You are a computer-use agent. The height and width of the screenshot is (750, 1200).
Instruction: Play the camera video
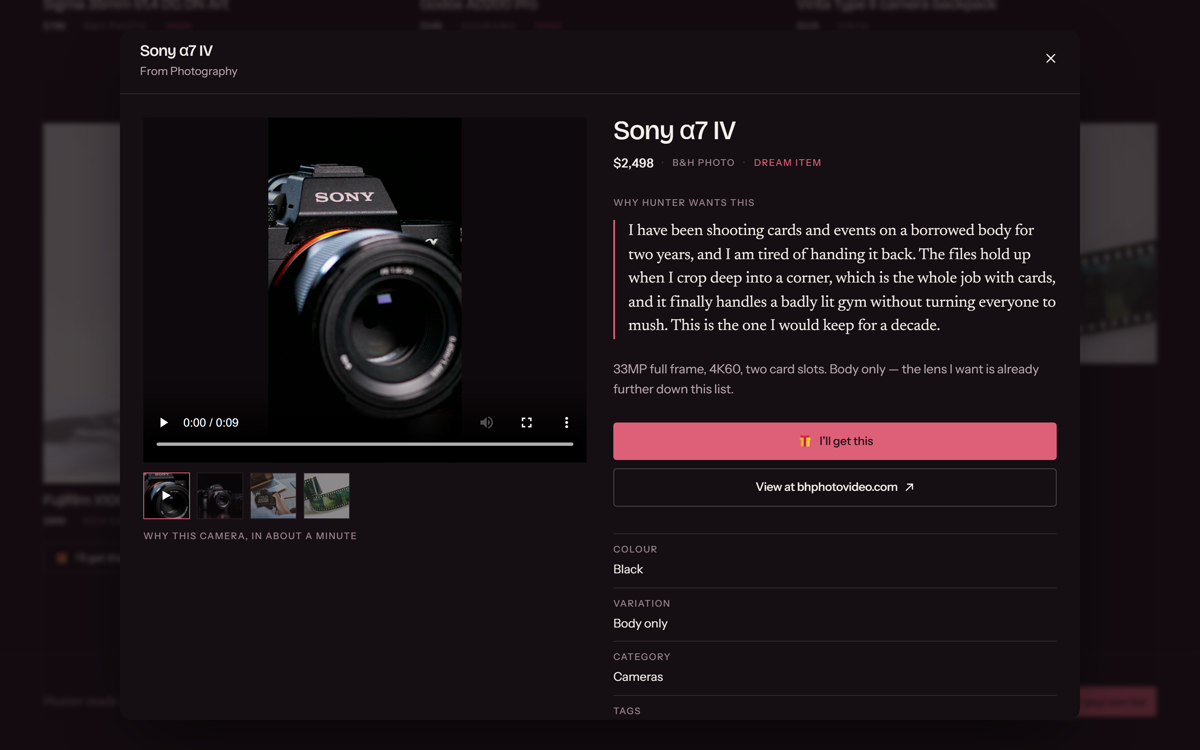click(164, 423)
